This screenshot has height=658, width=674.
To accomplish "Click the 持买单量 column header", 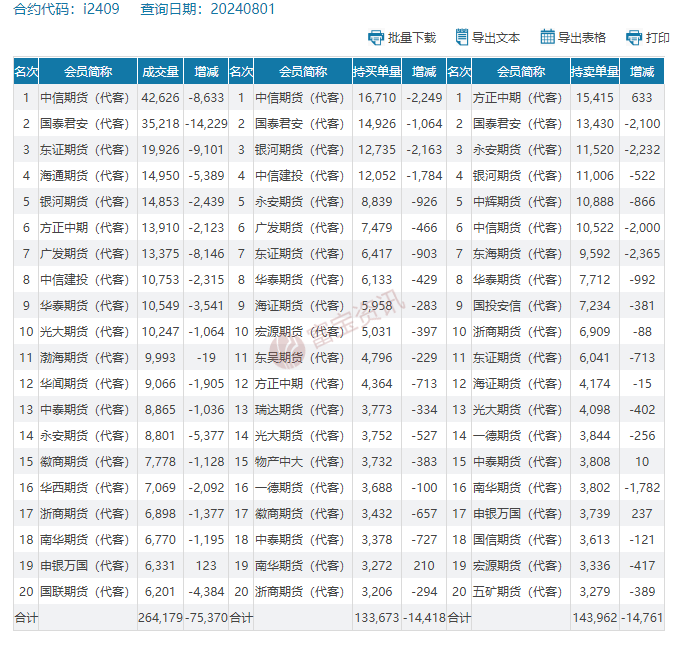I will (377, 71).
